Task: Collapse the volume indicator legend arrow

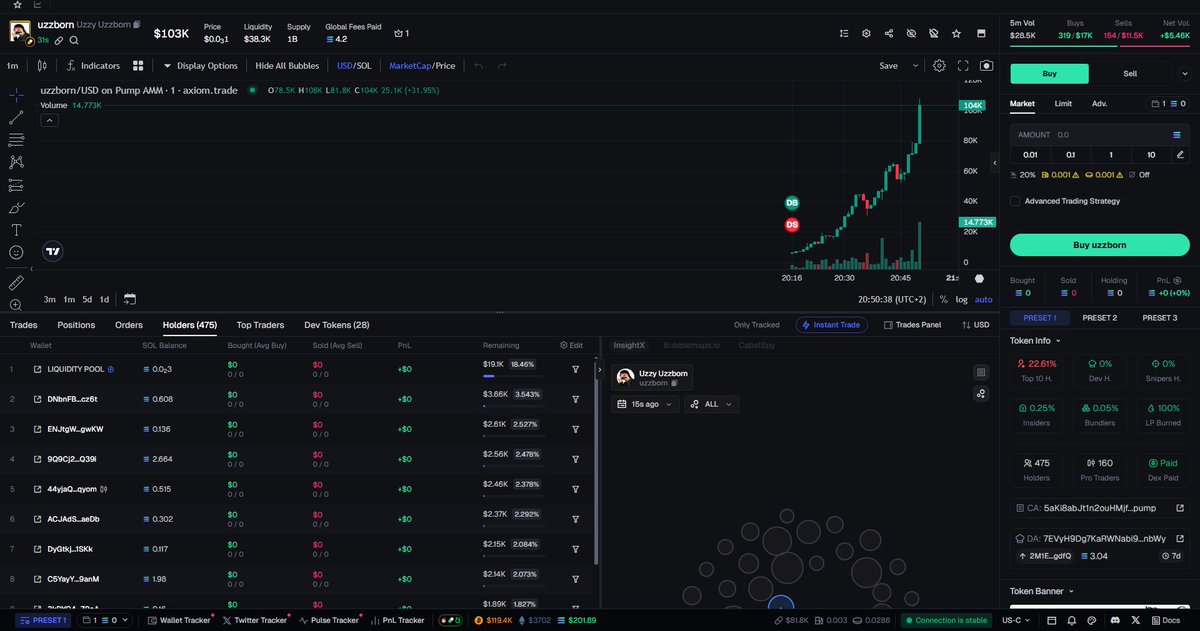Action: coord(49,120)
